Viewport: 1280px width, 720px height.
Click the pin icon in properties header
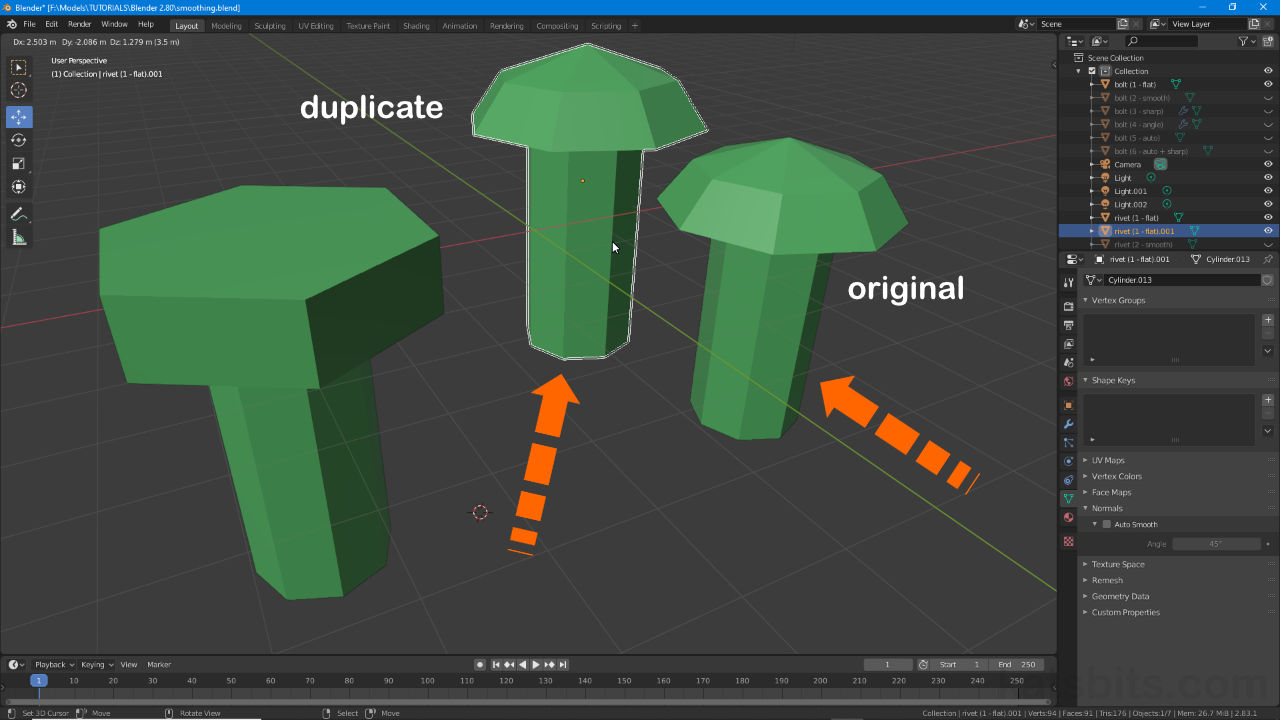pos(1268,259)
